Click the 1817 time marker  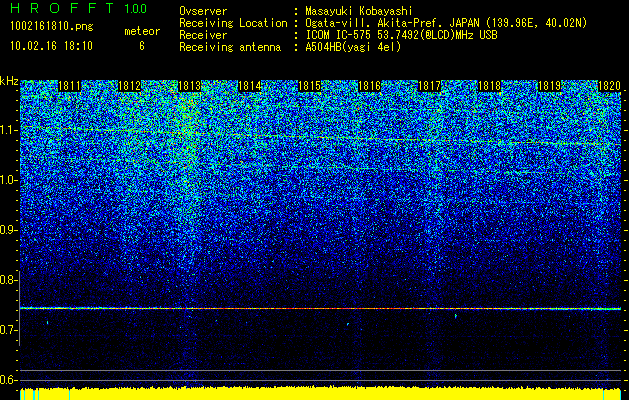(430, 86)
